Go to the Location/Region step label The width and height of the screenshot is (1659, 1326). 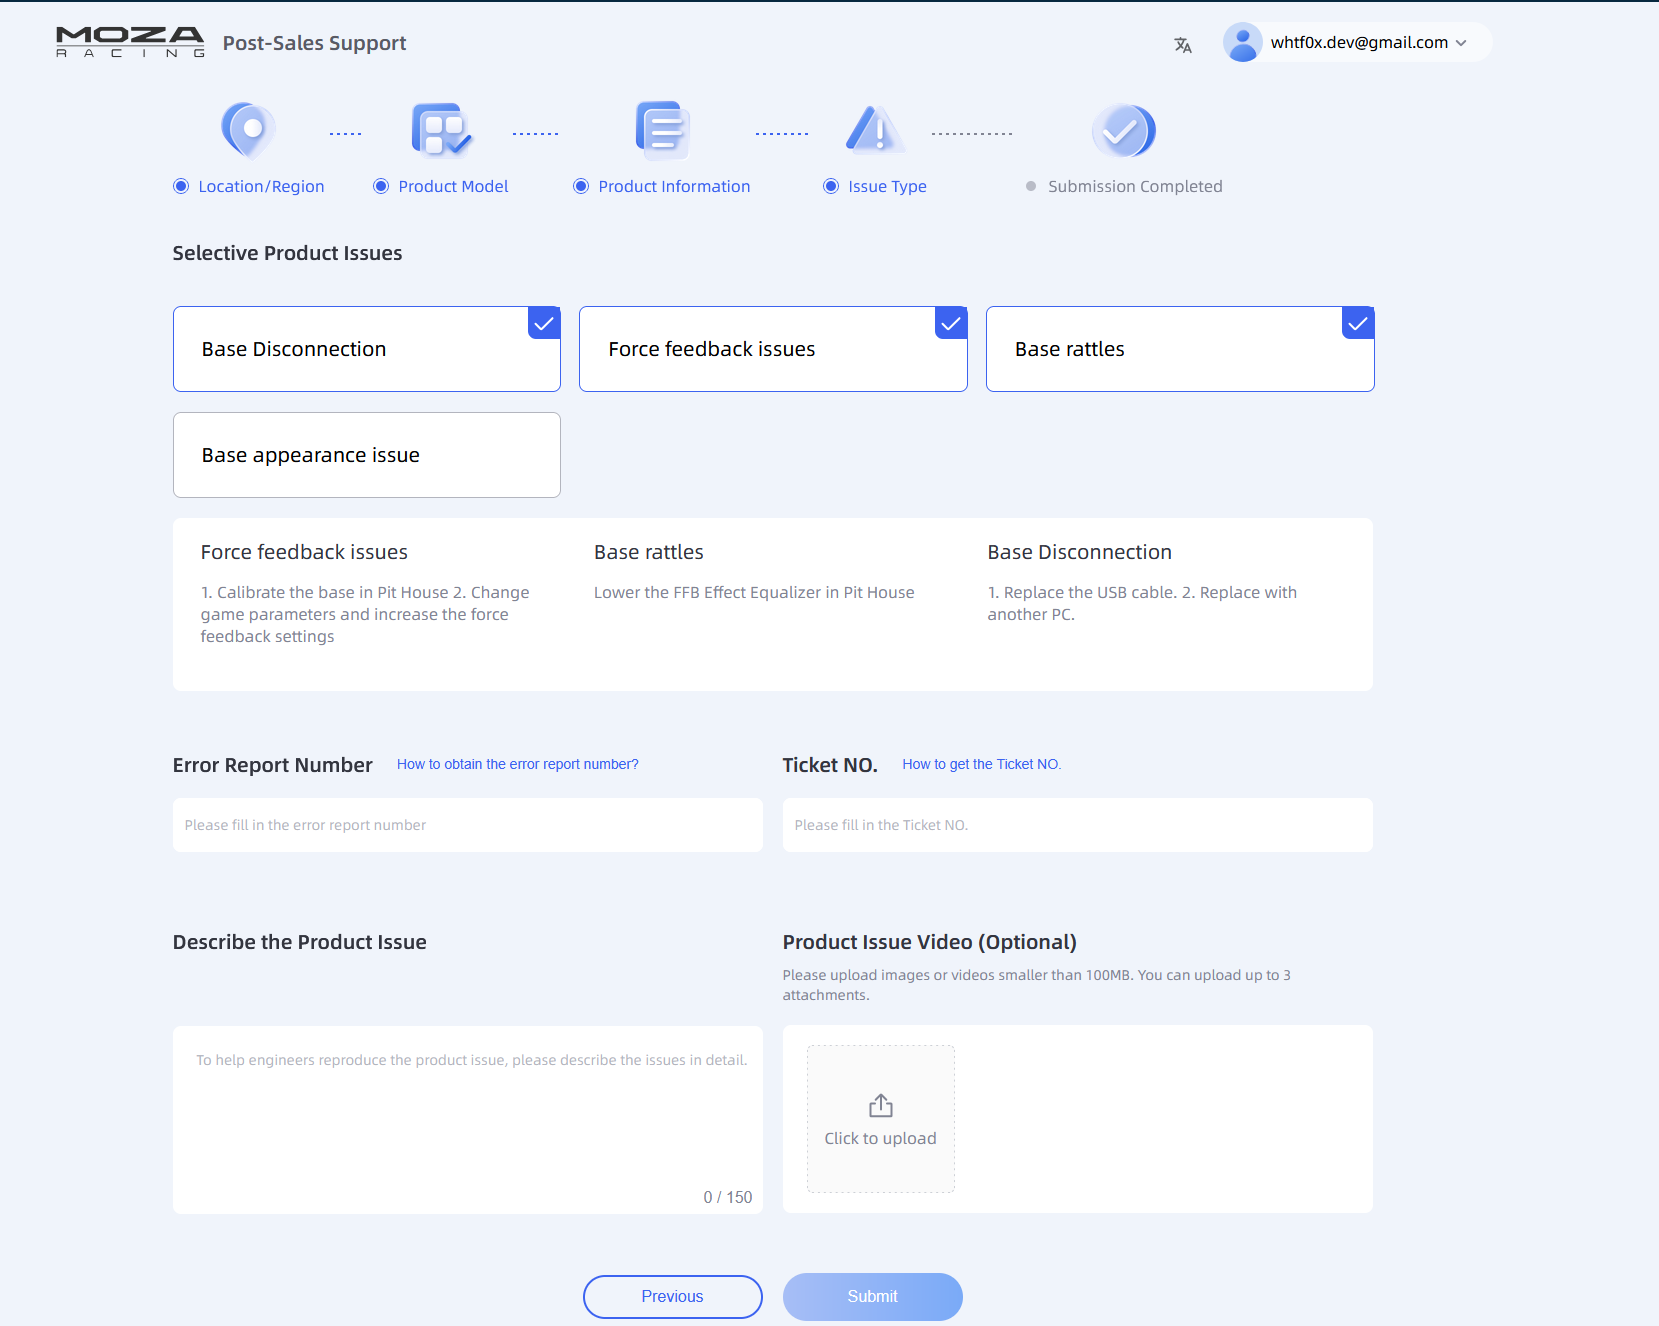[x=260, y=186]
